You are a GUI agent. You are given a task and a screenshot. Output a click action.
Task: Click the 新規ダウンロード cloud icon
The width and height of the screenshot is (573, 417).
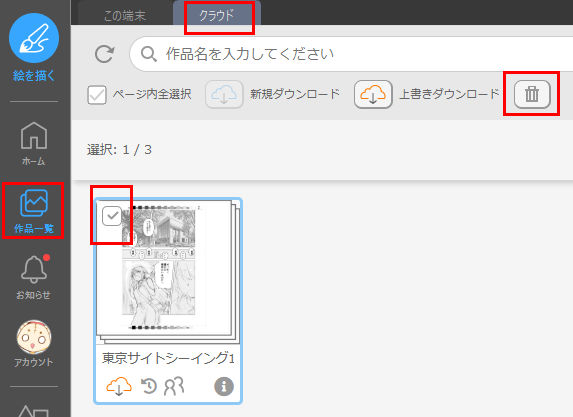[224, 94]
